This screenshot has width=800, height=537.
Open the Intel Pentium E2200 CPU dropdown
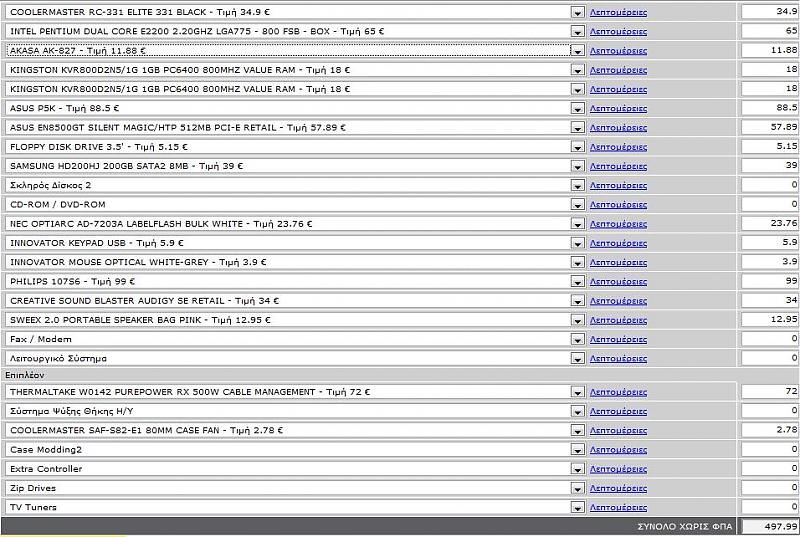coord(577,32)
